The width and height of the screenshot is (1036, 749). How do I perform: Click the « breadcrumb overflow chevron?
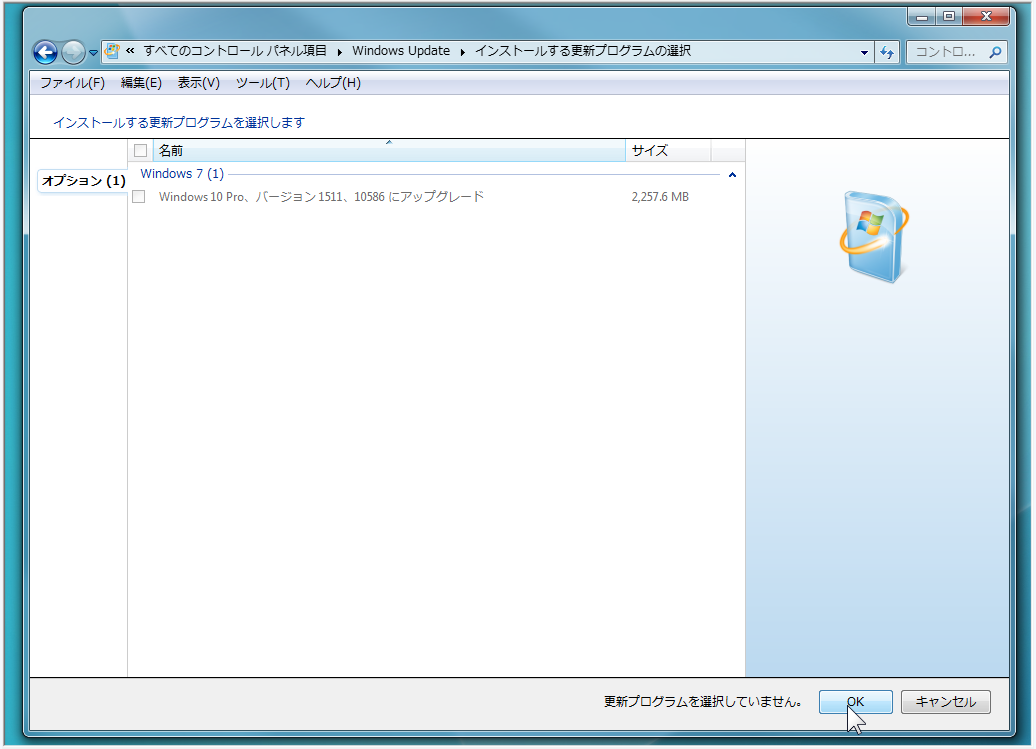pos(130,51)
